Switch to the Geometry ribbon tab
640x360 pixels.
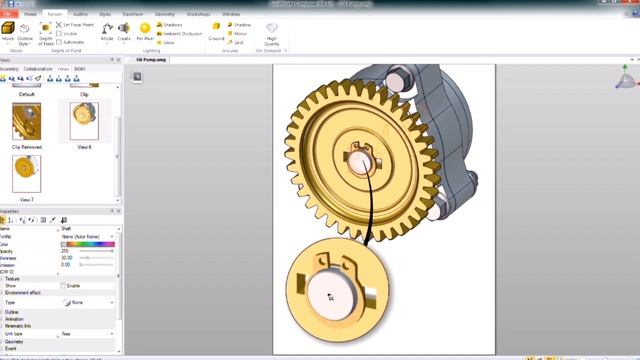(164, 14)
